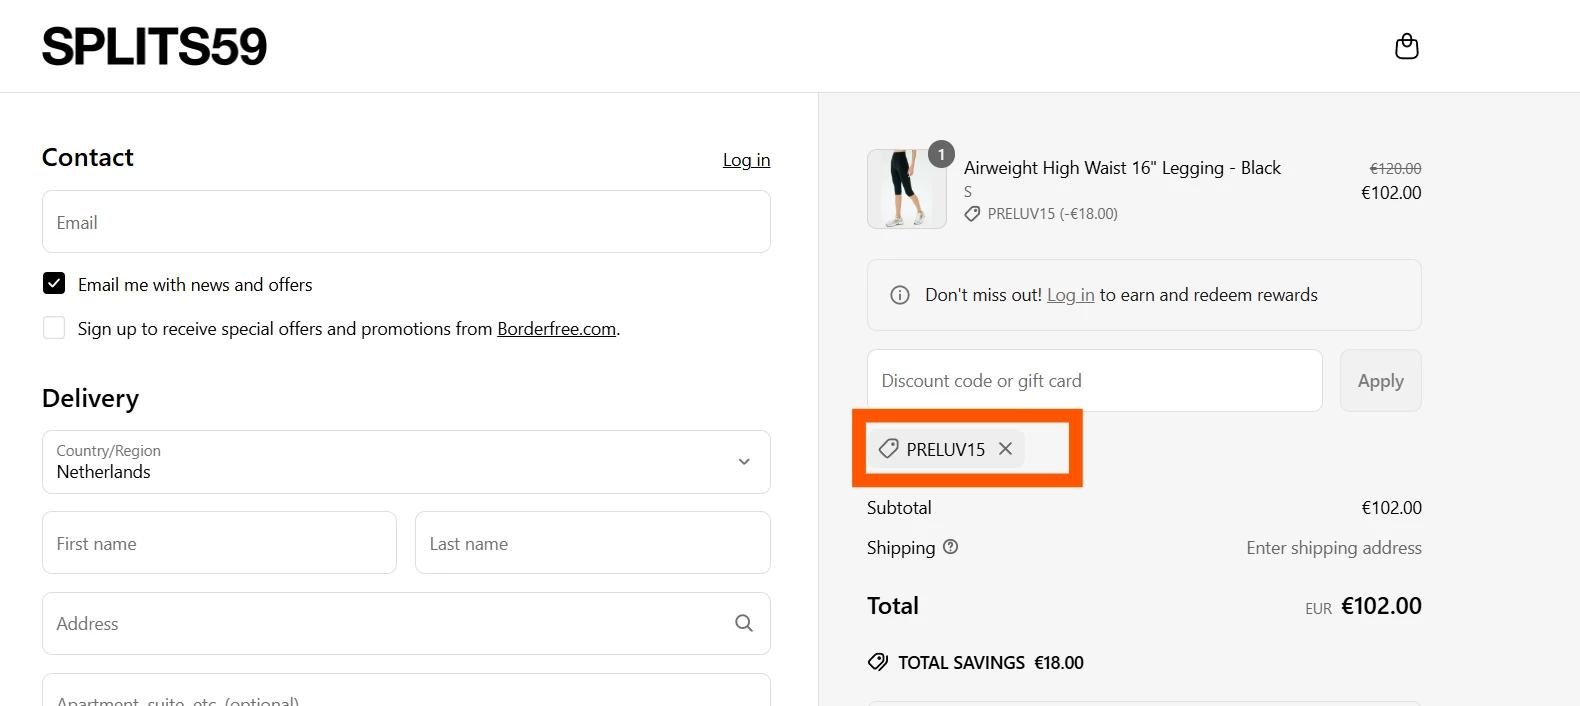Click the Delivery section heading
Image resolution: width=1580 pixels, height=706 pixels.
[90, 398]
